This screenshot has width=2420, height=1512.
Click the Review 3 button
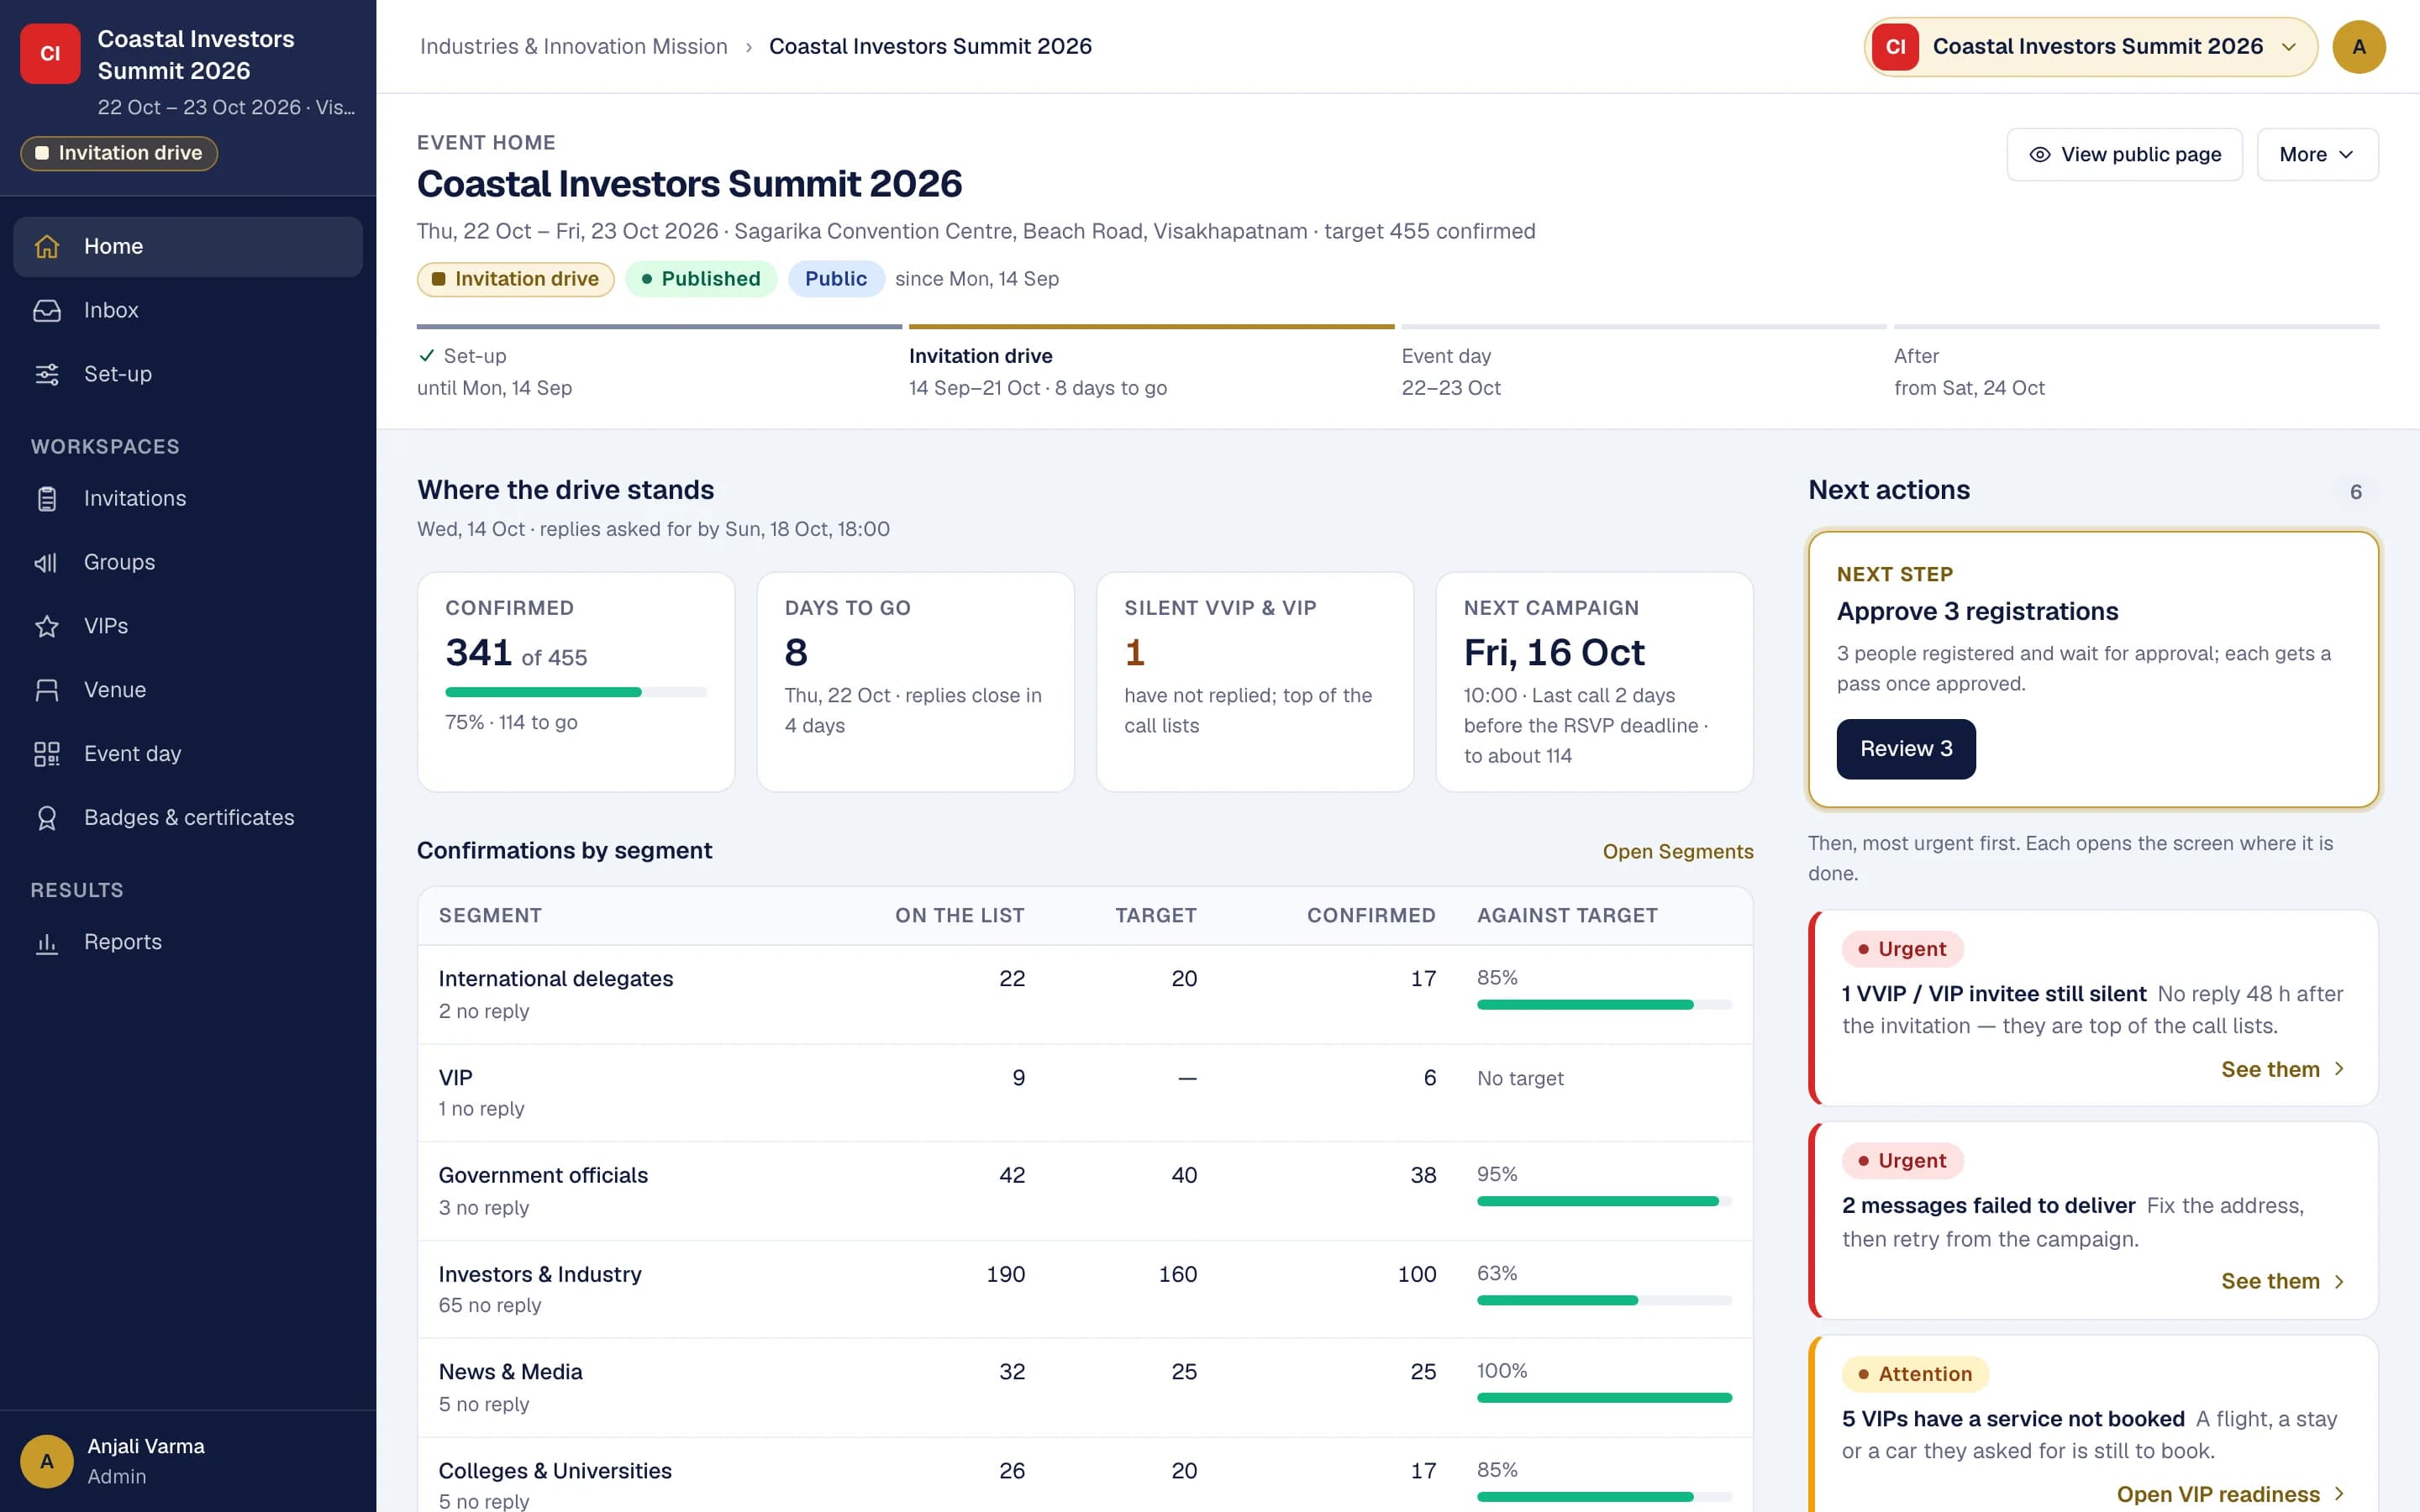click(x=1905, y=749)
